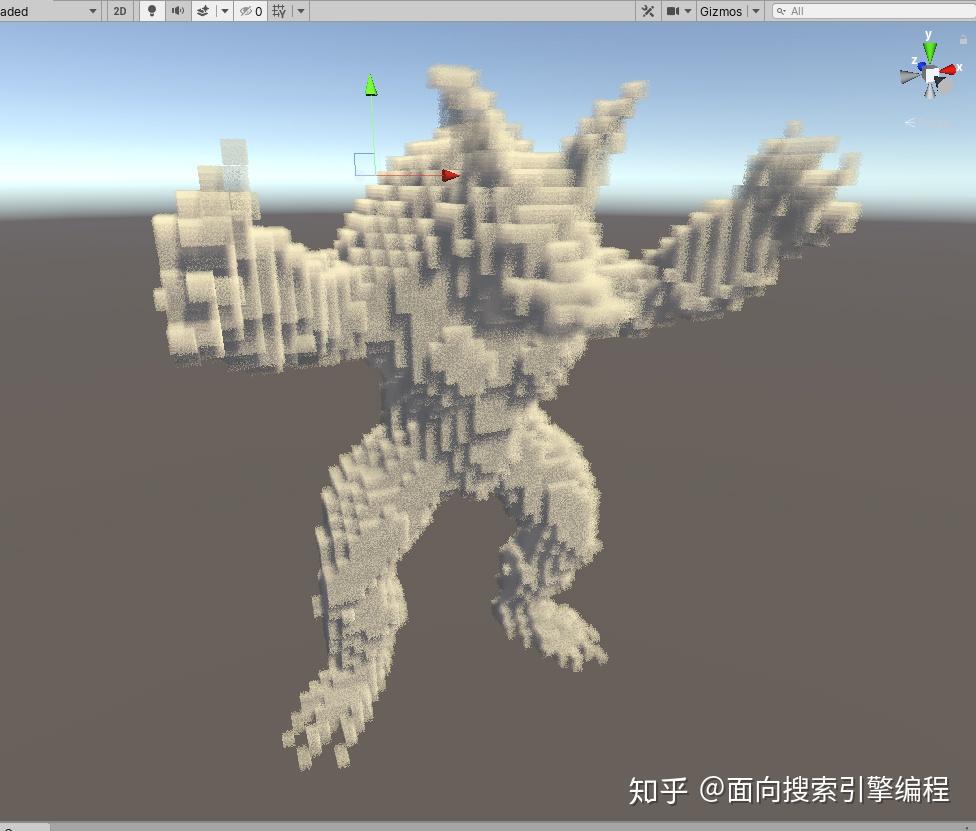The image size is (976, 831).
Task: Toggle scene effects layers icon
Action: click(203, 11)
